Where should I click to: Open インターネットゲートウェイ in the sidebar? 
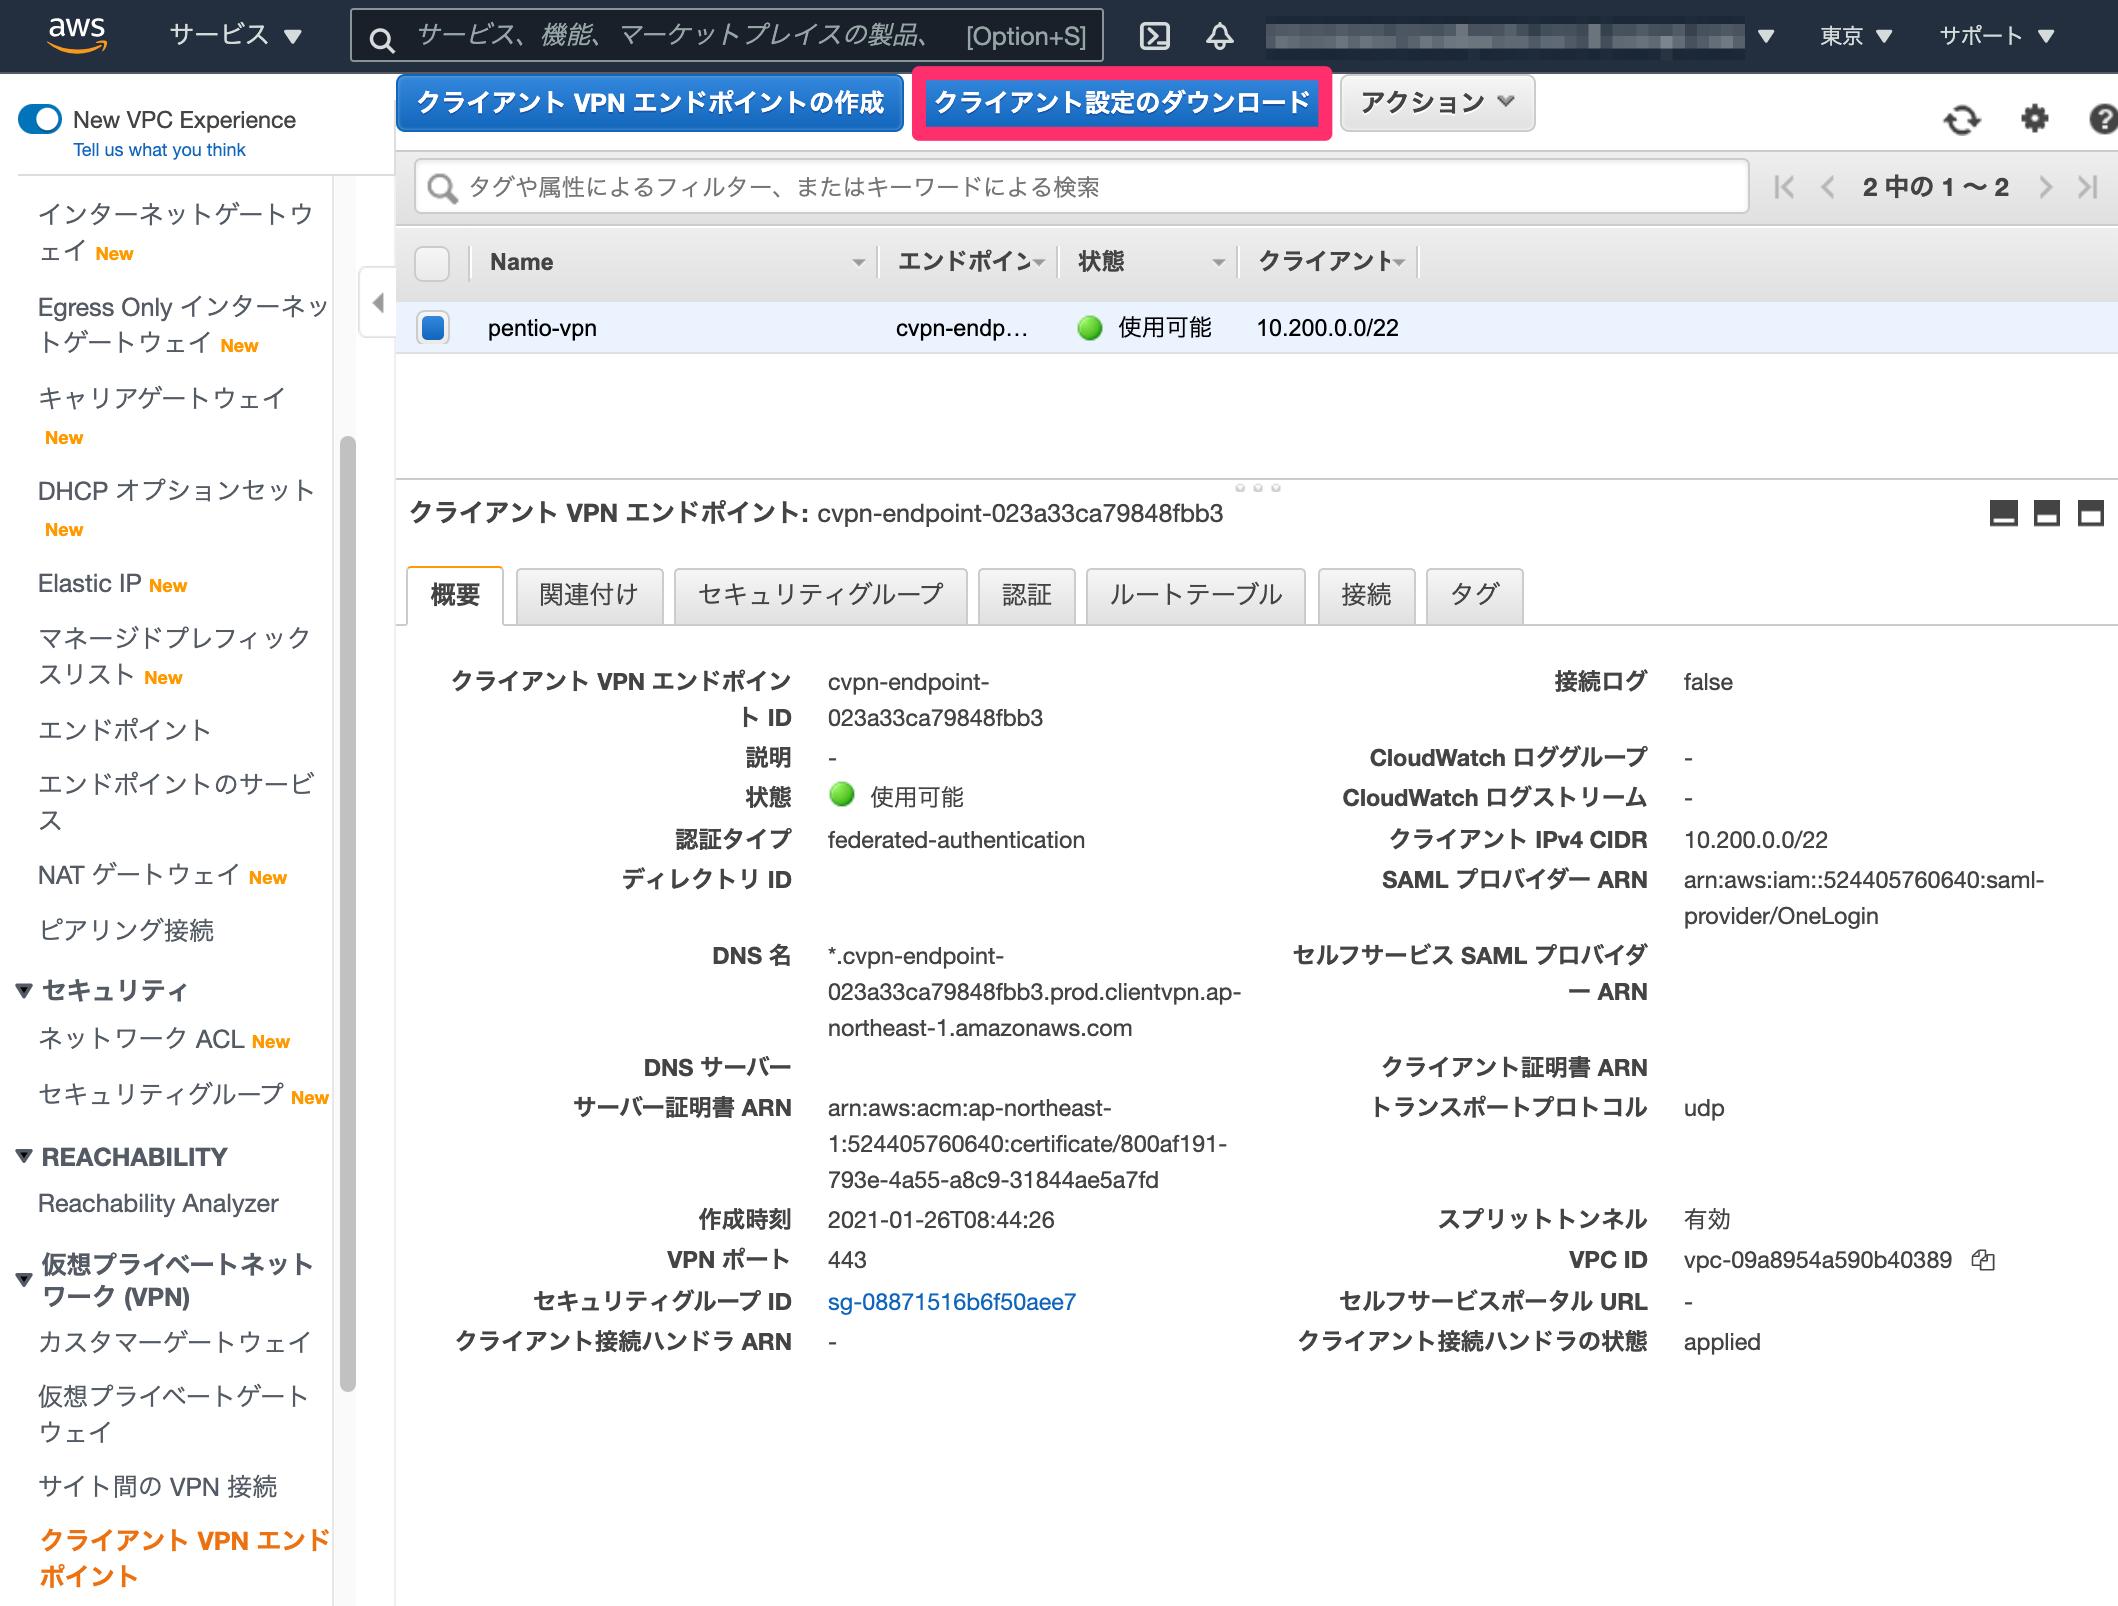click(x=176, y=232)
